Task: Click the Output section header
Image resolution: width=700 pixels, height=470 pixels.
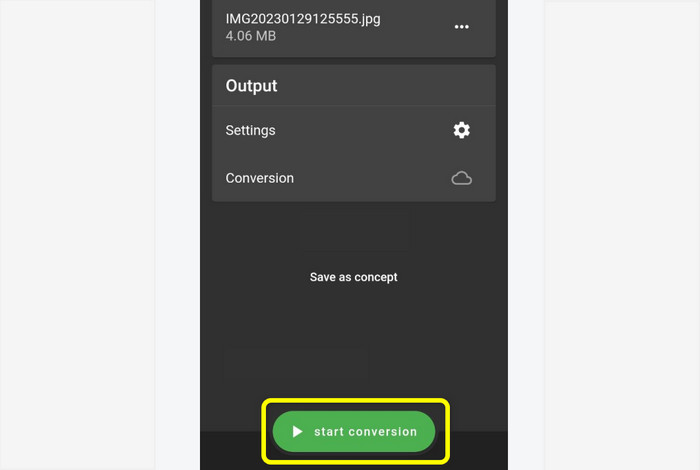Action: [251, 86]
